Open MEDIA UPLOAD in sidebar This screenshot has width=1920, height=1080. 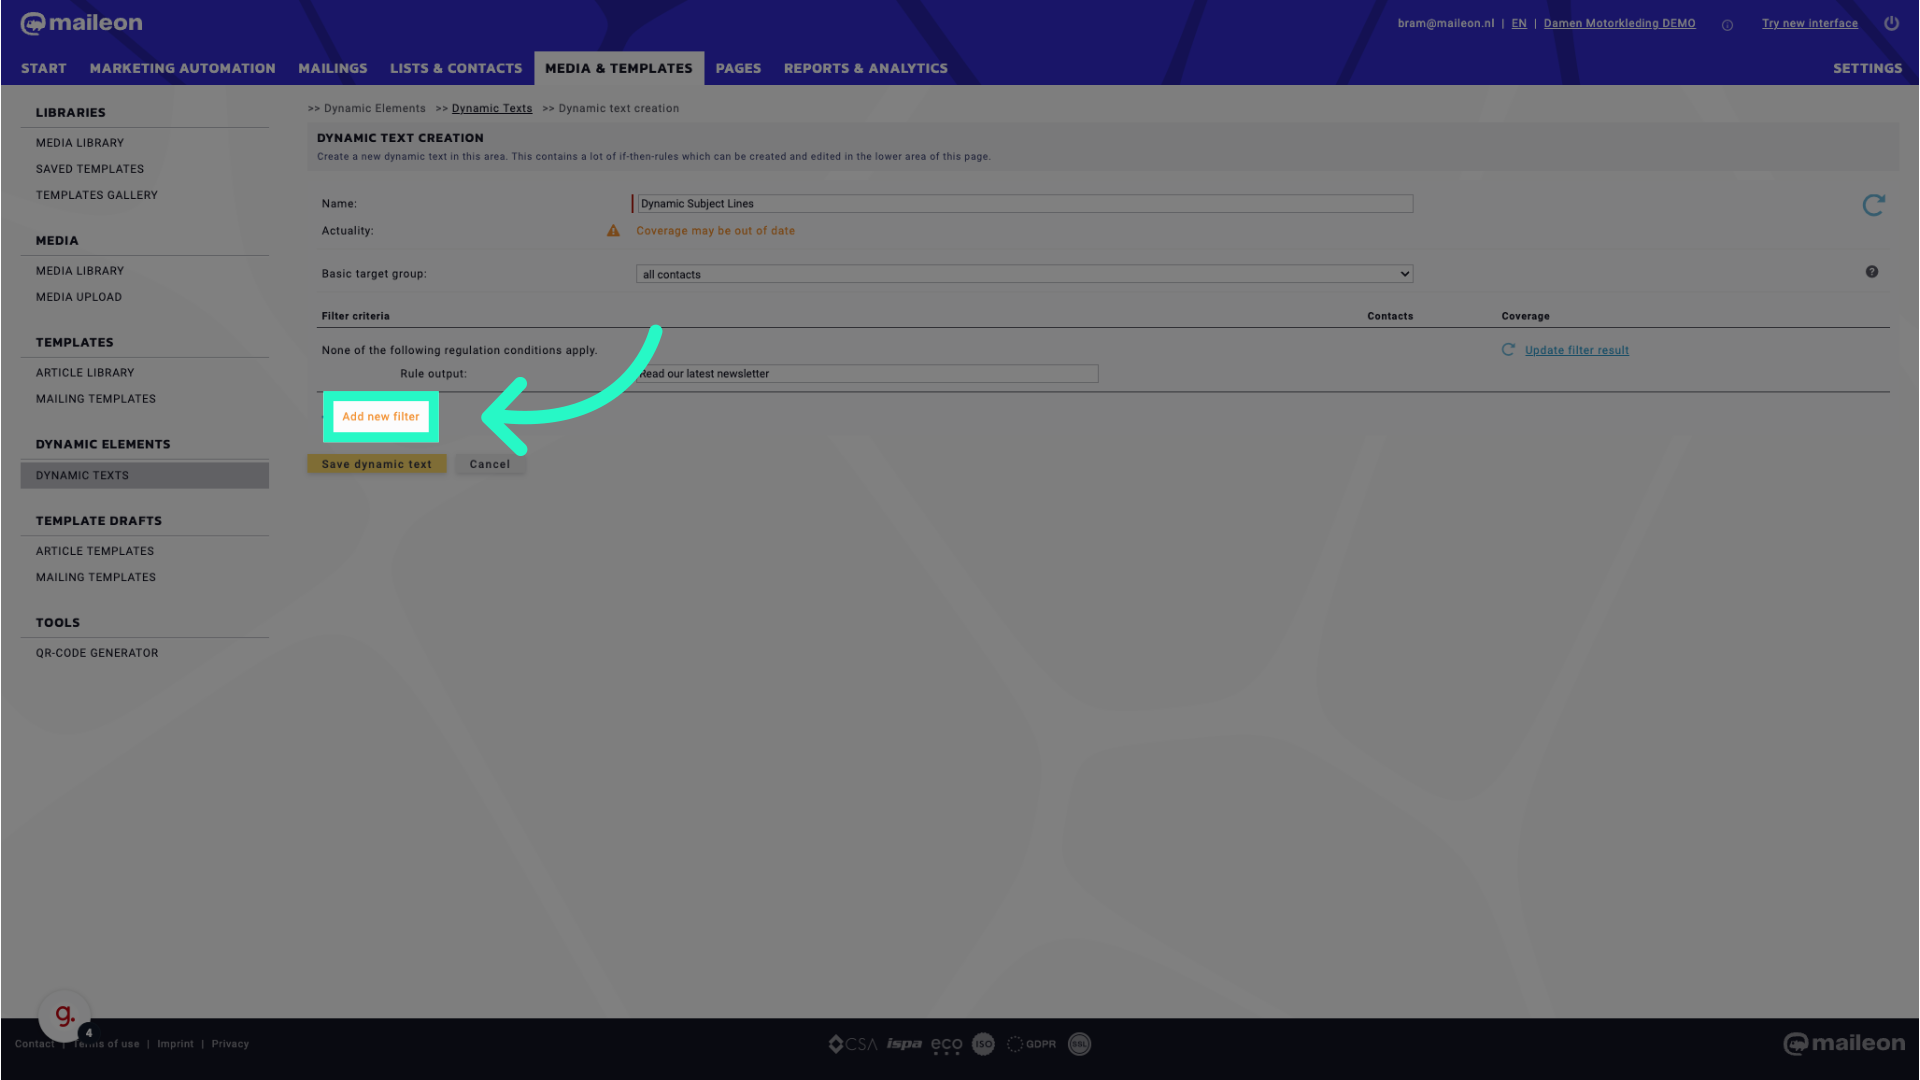tap(79, 297)
